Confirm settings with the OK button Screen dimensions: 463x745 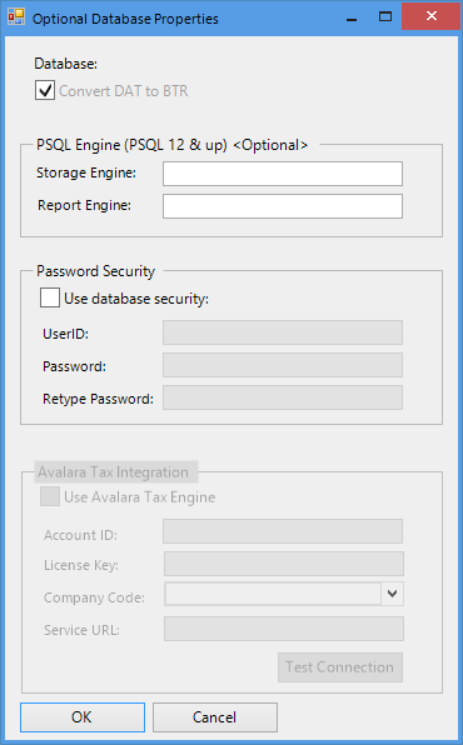[82, 717]
